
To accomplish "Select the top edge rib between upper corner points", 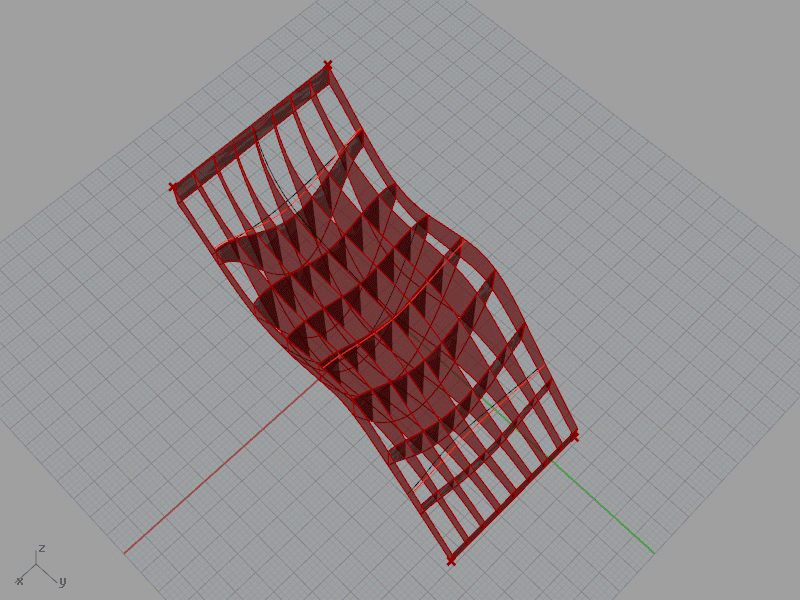I will pos(250,125).
